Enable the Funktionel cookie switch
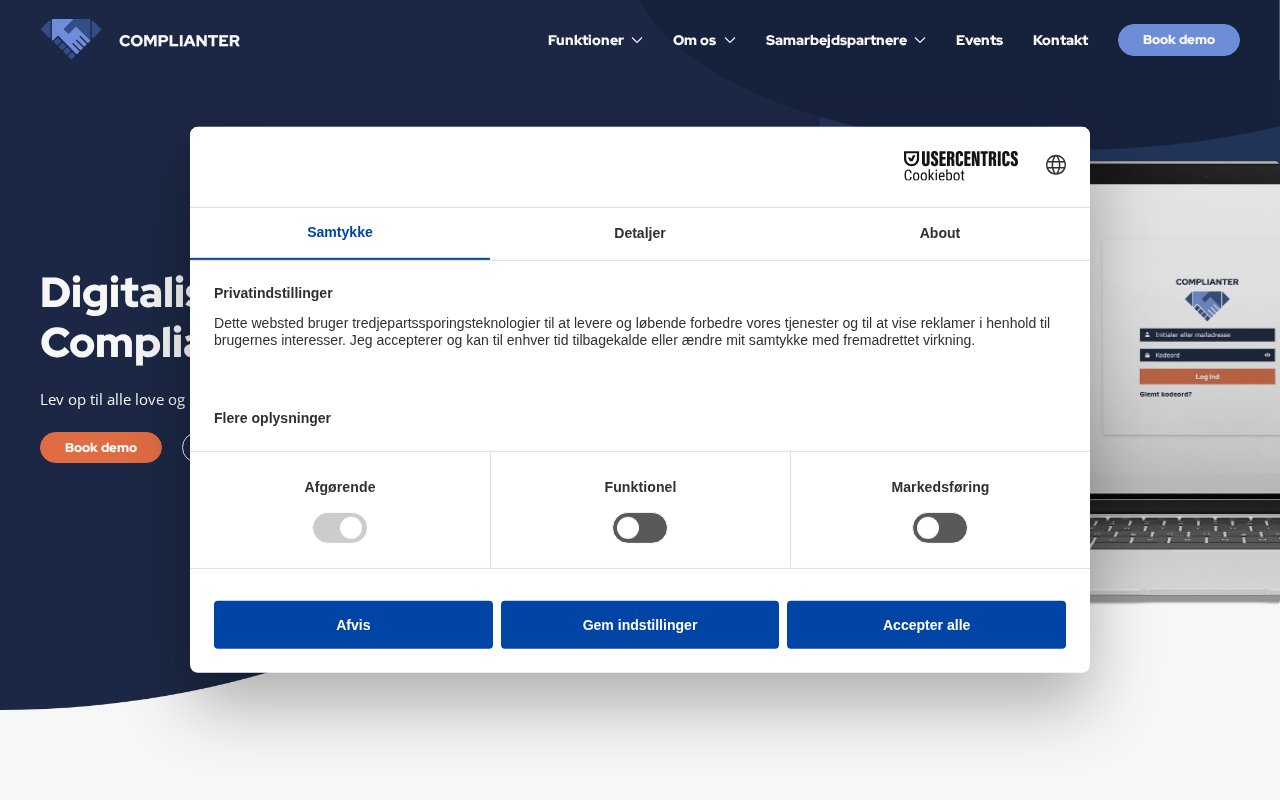Screen dimensions: 1280x800 [640, 528]
